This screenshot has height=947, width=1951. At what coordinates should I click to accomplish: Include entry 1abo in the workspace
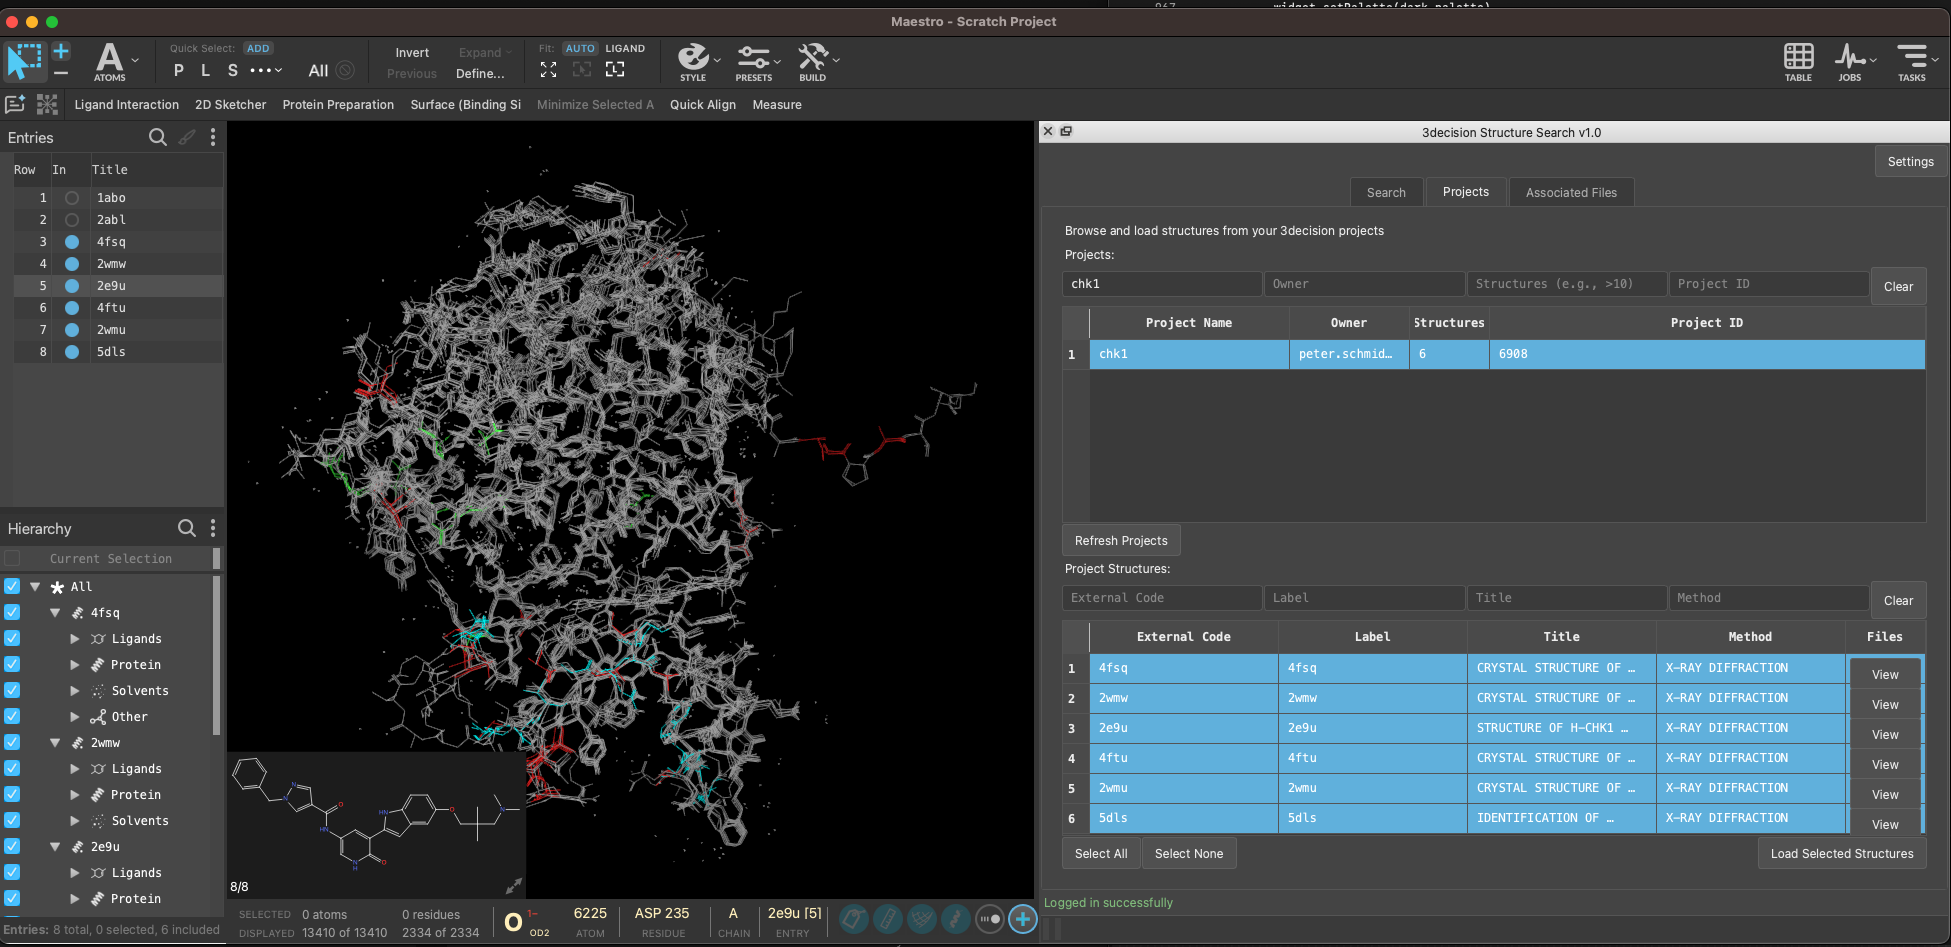click(72, 198)
